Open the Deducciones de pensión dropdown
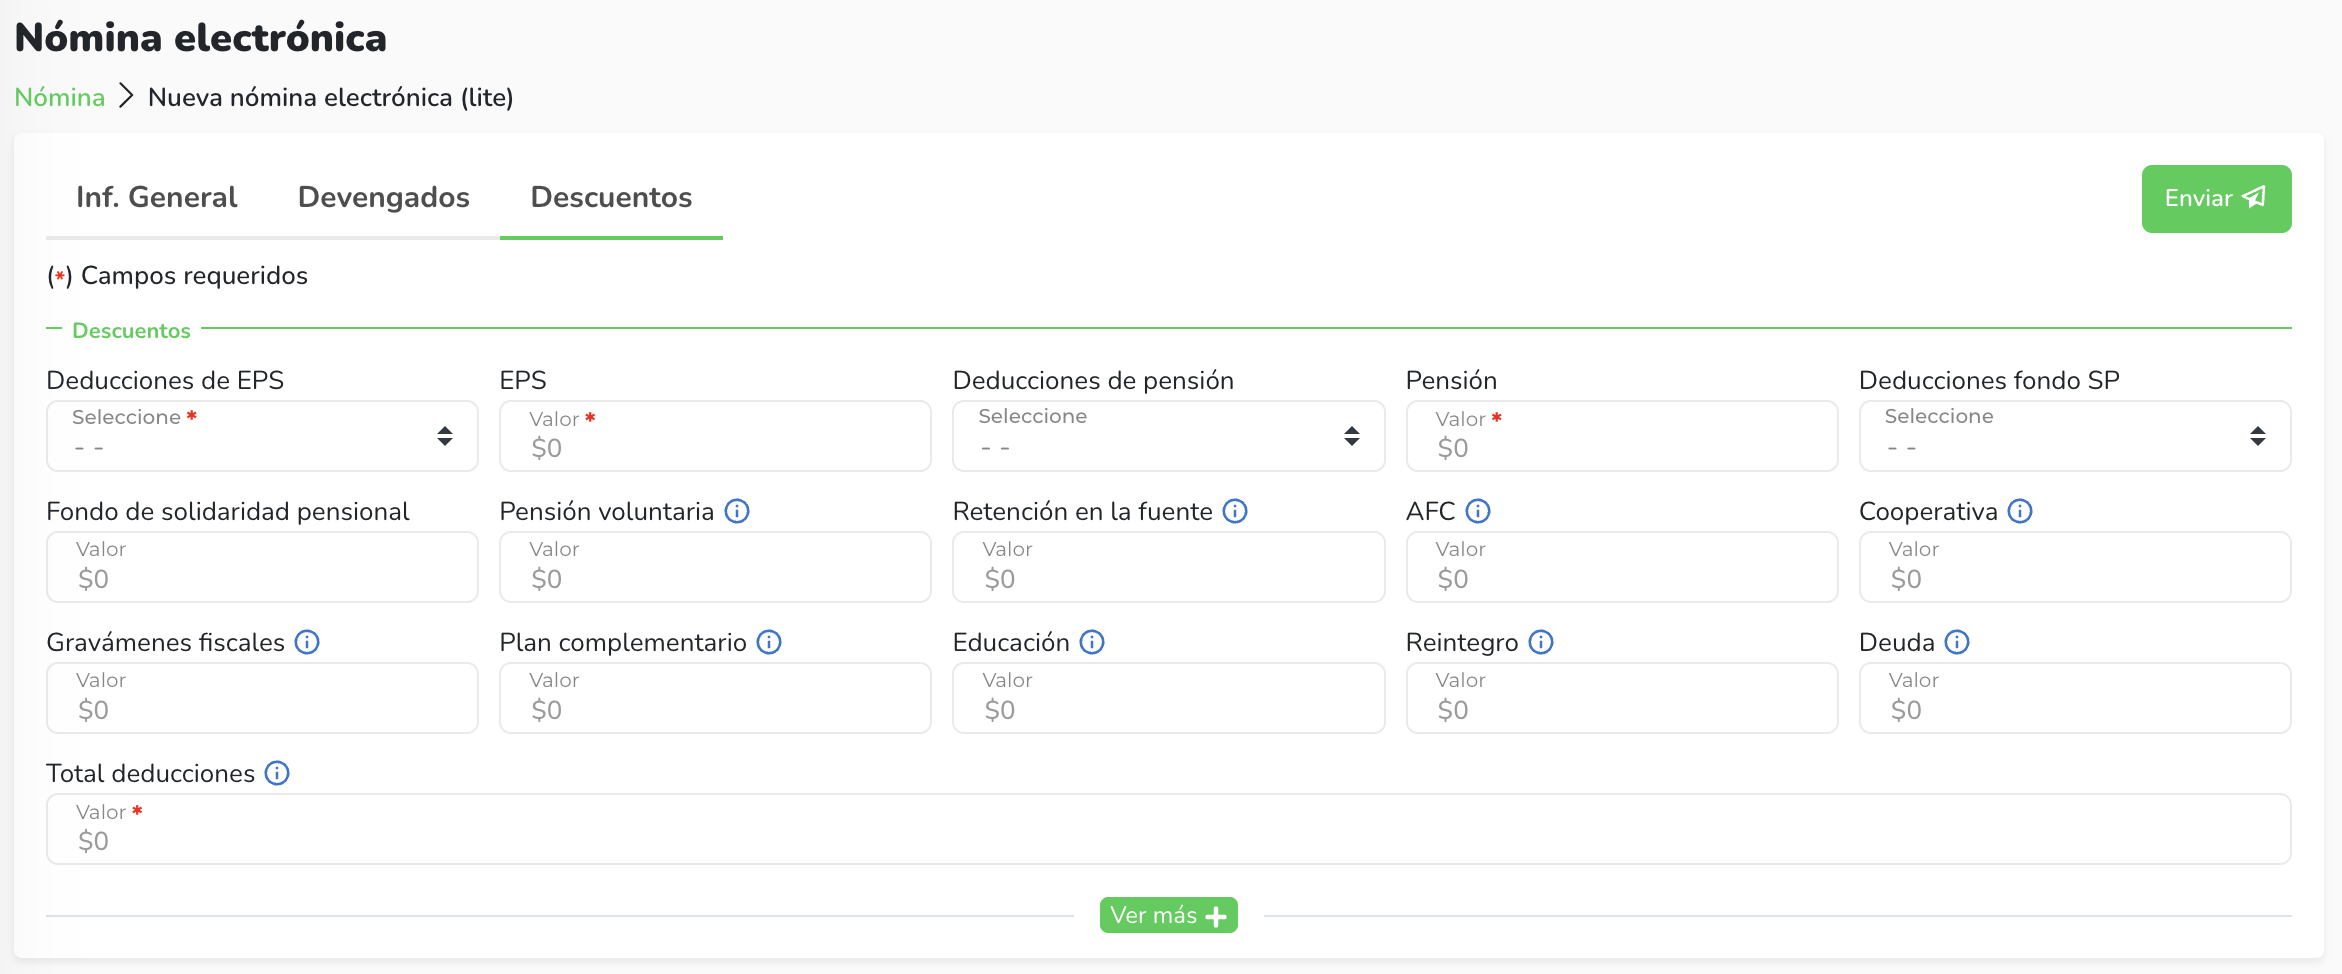Viewport: 2342px width, 974px height. [x=1168, y=436]
